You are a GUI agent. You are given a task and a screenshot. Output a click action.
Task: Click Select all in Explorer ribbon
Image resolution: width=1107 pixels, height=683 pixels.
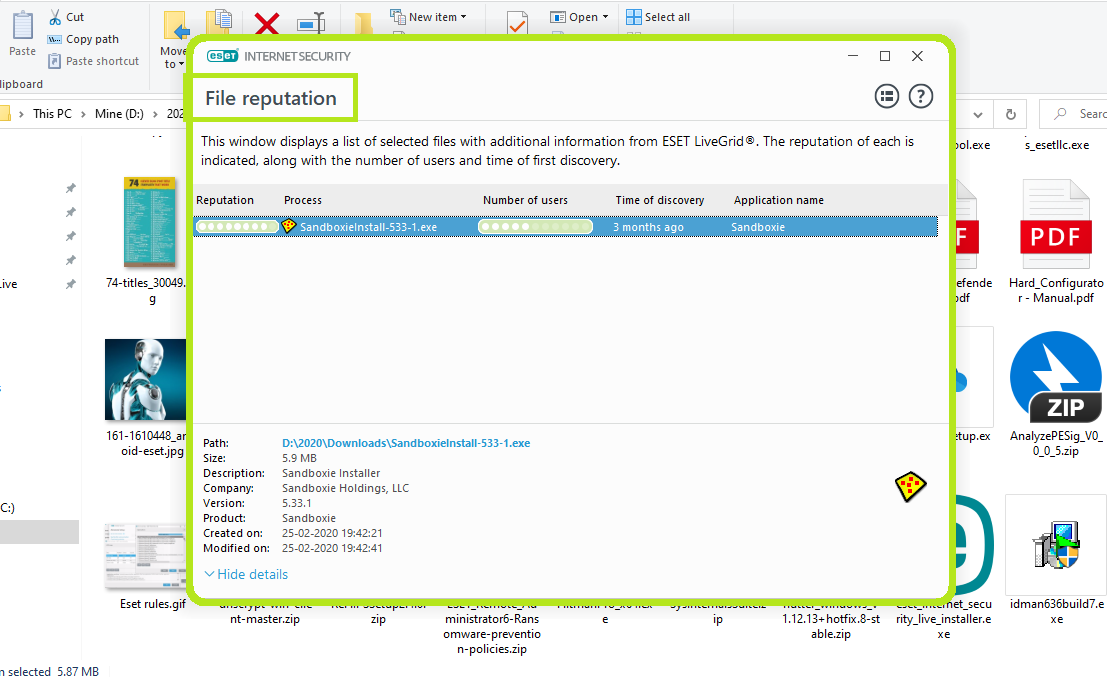point(658,17)
